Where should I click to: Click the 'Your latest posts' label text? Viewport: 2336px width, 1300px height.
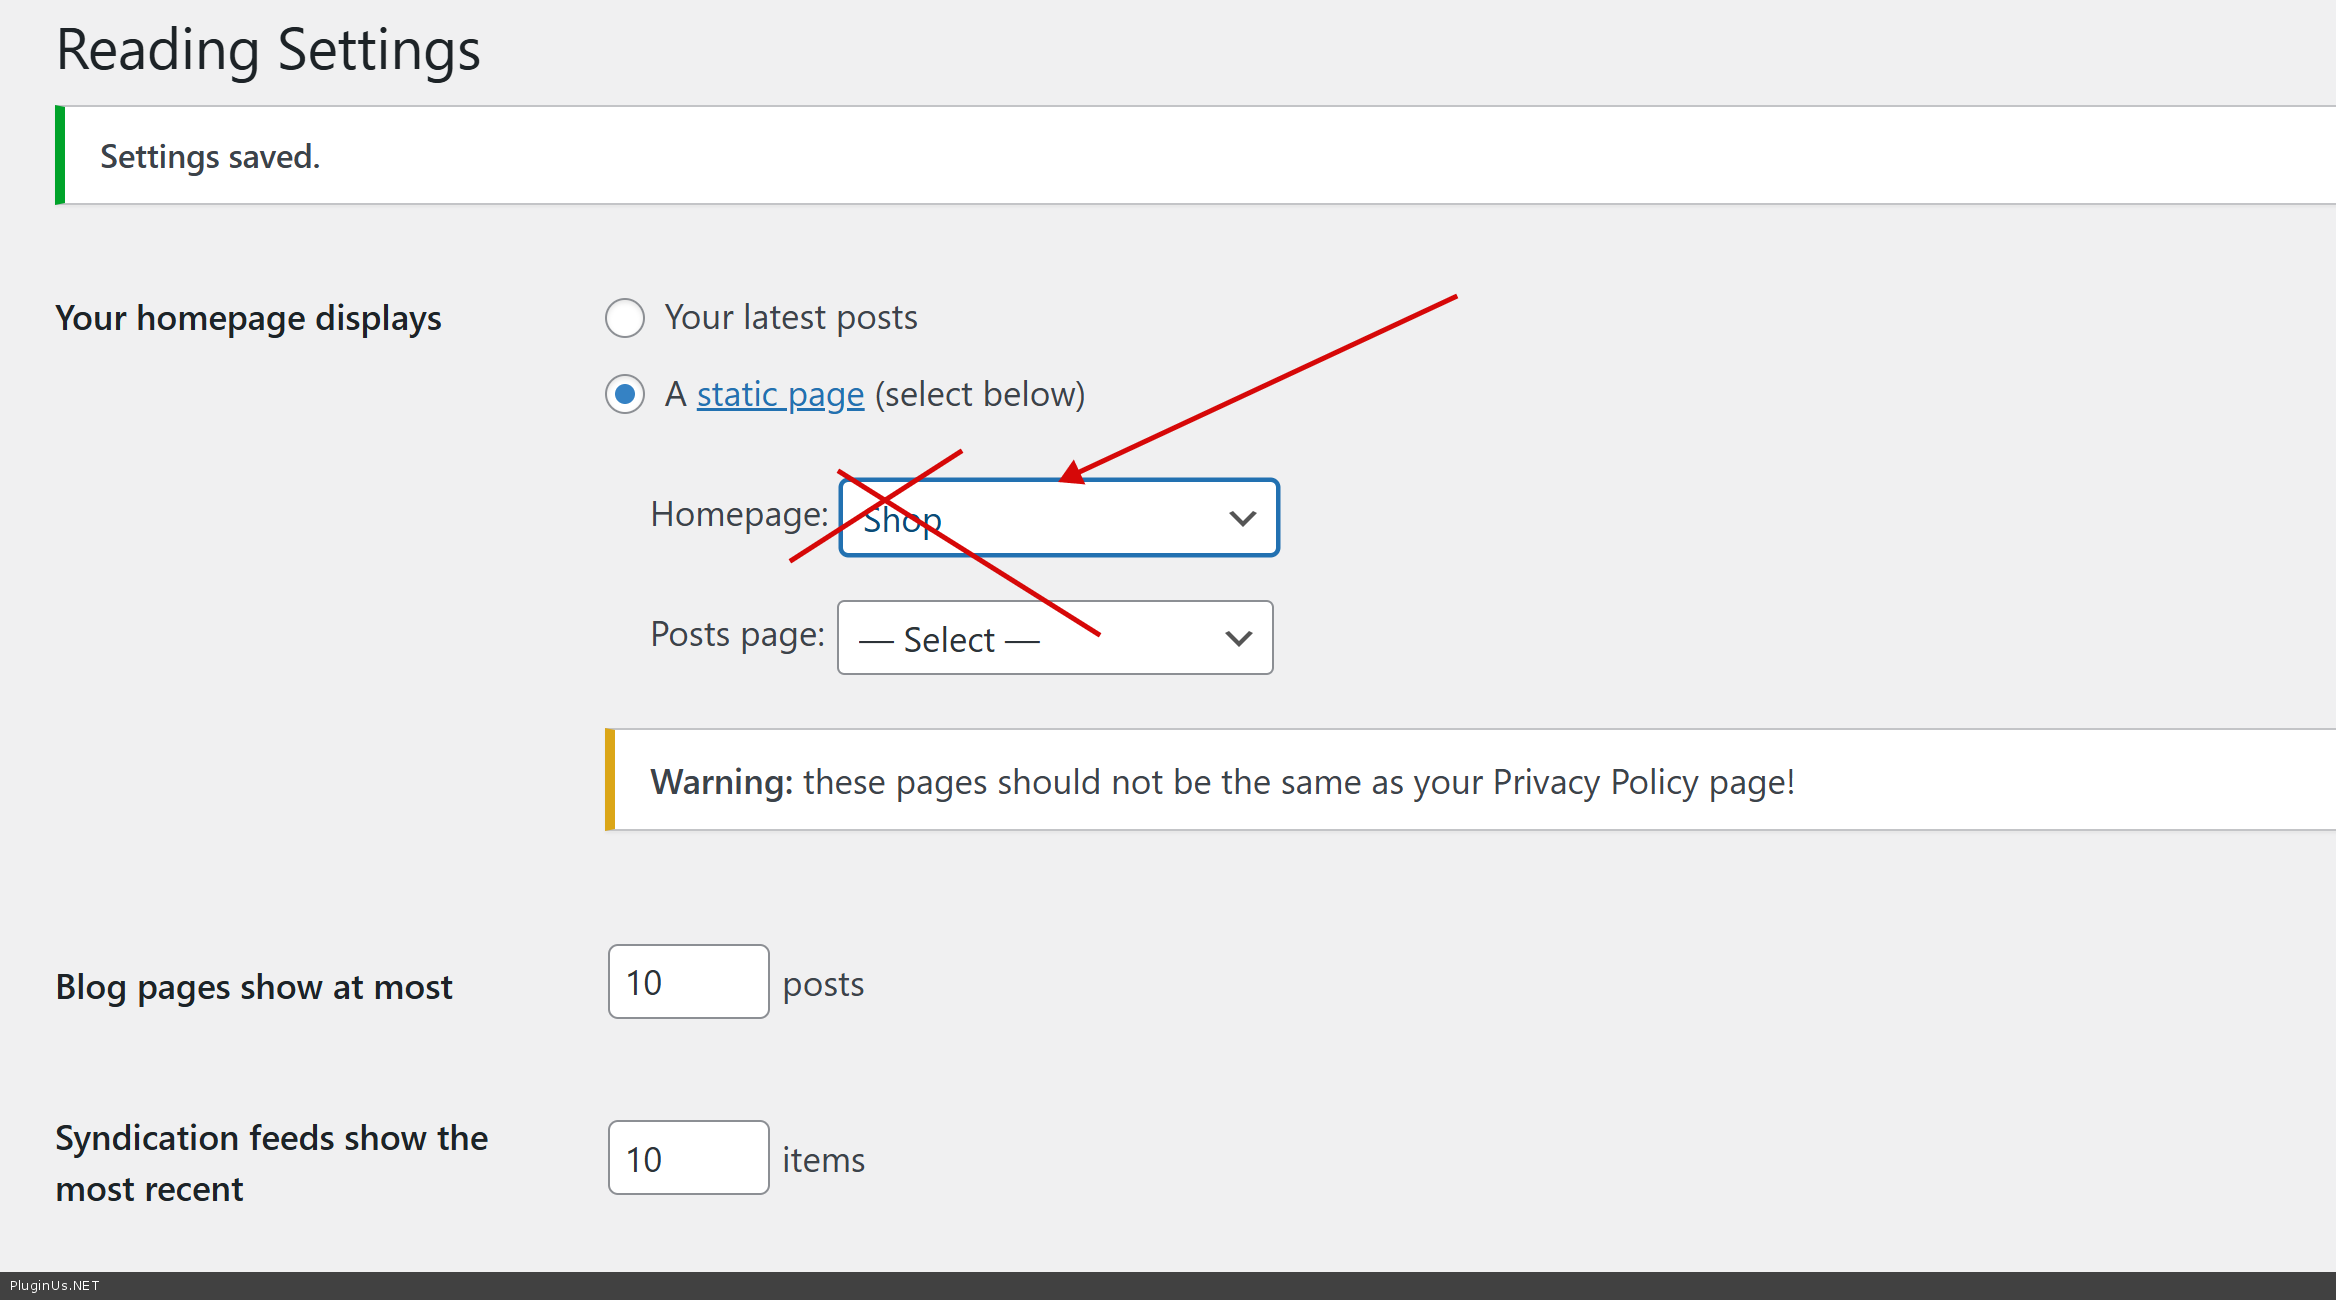click(x=790, y=318)
